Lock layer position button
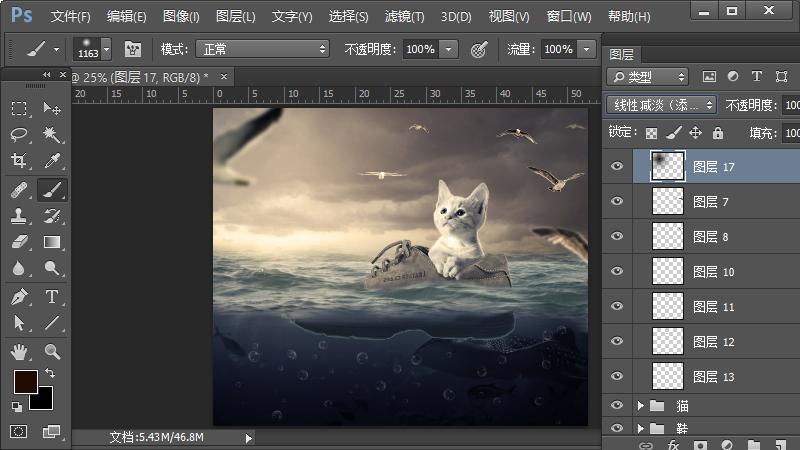 (695, 133)
